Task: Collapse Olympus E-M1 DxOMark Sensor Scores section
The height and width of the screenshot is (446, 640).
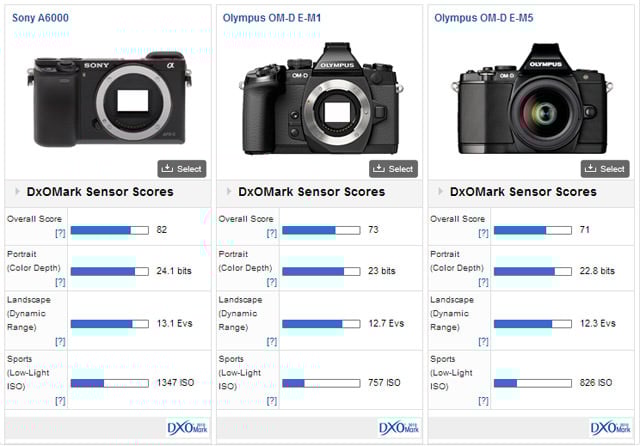Action: tap(229, 191)
